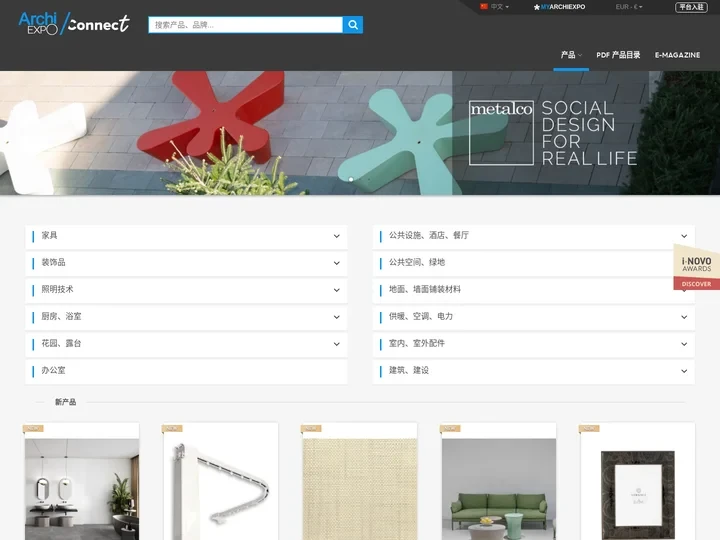The image size is (720, 540).
Task: Open the 公共空间、绿地 category
Action: coord(534,263)
